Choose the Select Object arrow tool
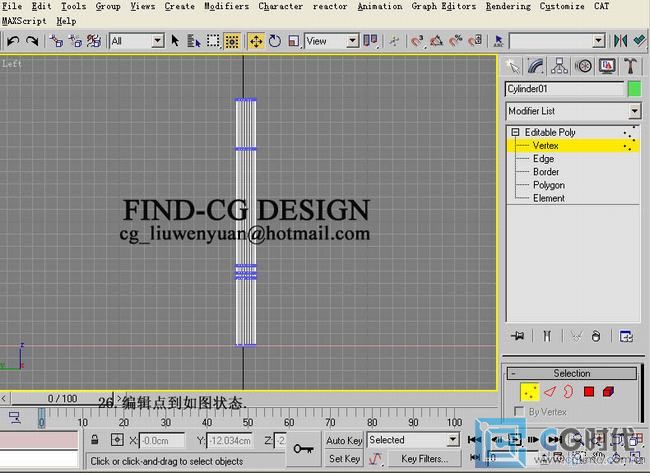 coord(175,41)
